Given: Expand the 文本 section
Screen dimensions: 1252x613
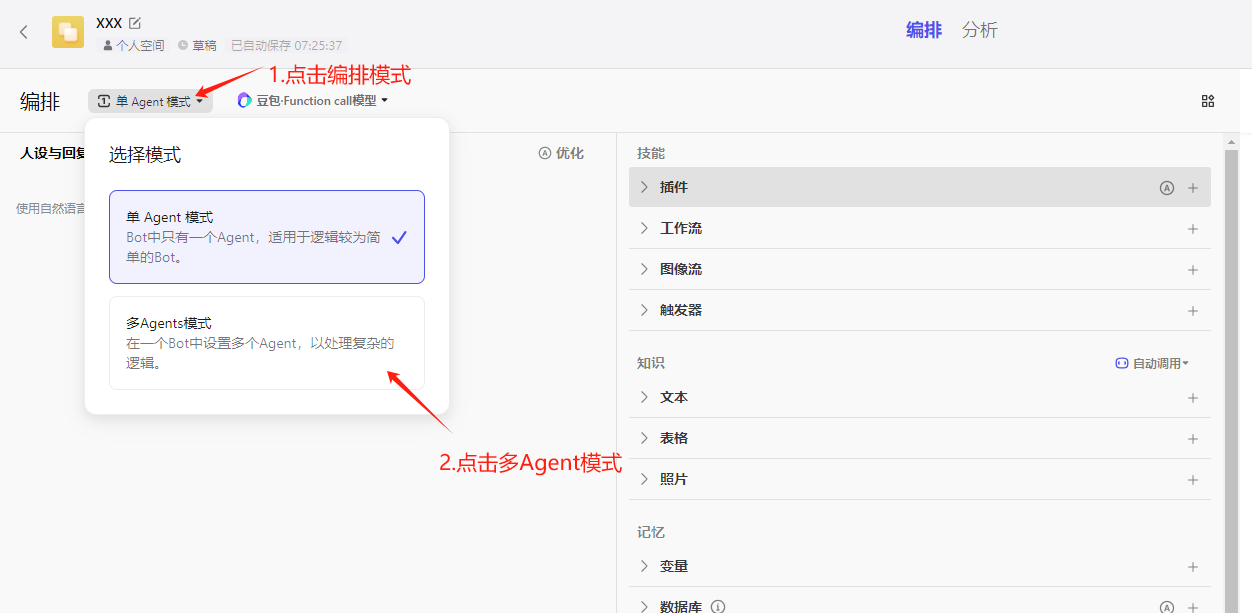Looking at the screenshot, I should pyautogui.click(x=644, y=397).
